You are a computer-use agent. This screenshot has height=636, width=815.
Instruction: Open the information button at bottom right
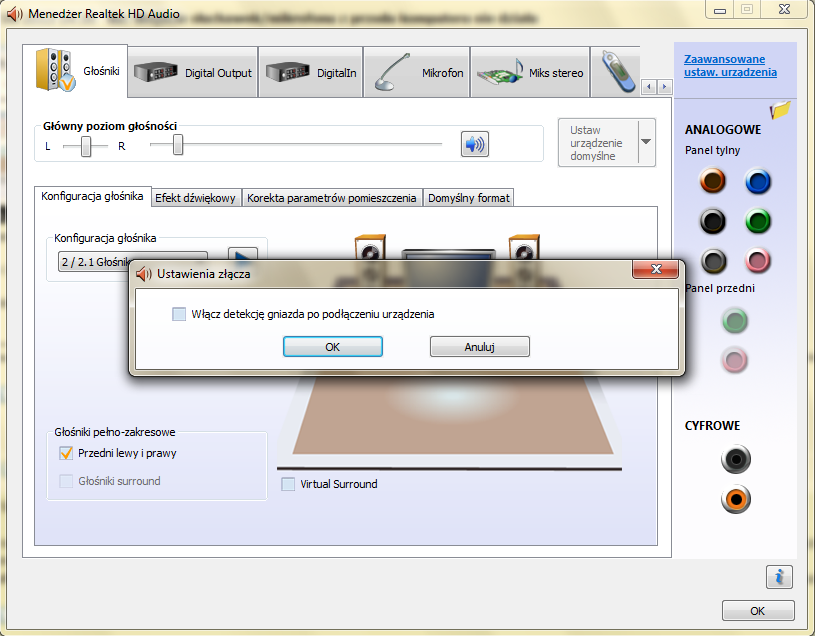(779, 577)
